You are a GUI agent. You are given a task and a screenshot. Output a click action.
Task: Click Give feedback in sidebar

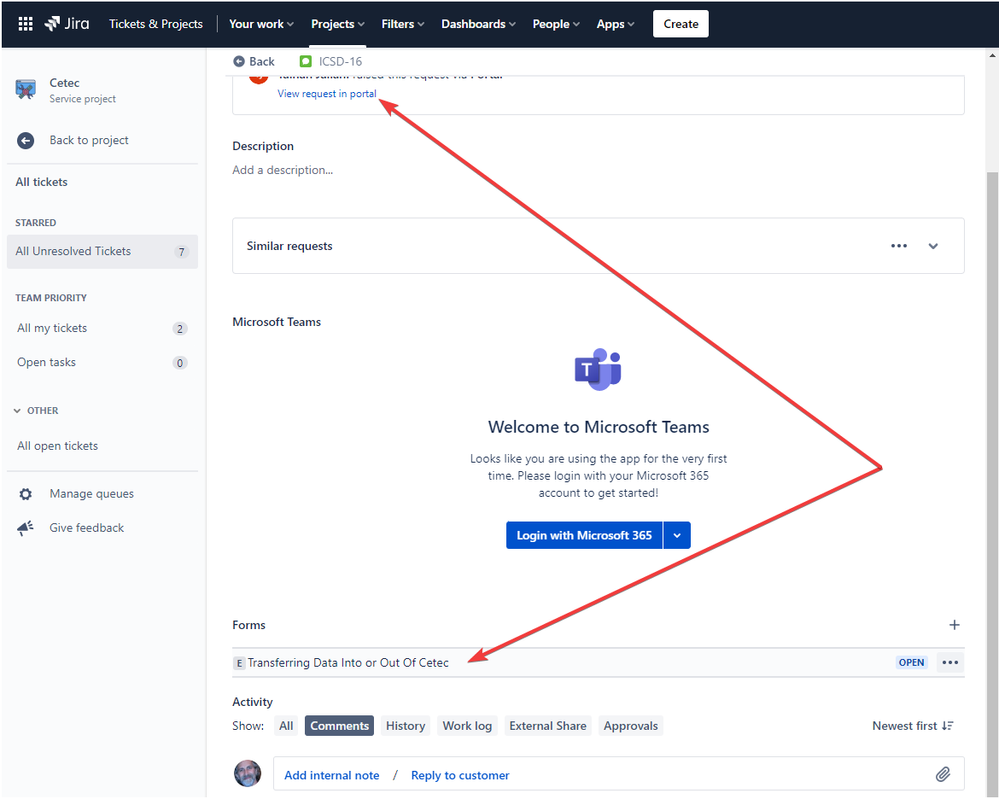[x=87, y=528]
